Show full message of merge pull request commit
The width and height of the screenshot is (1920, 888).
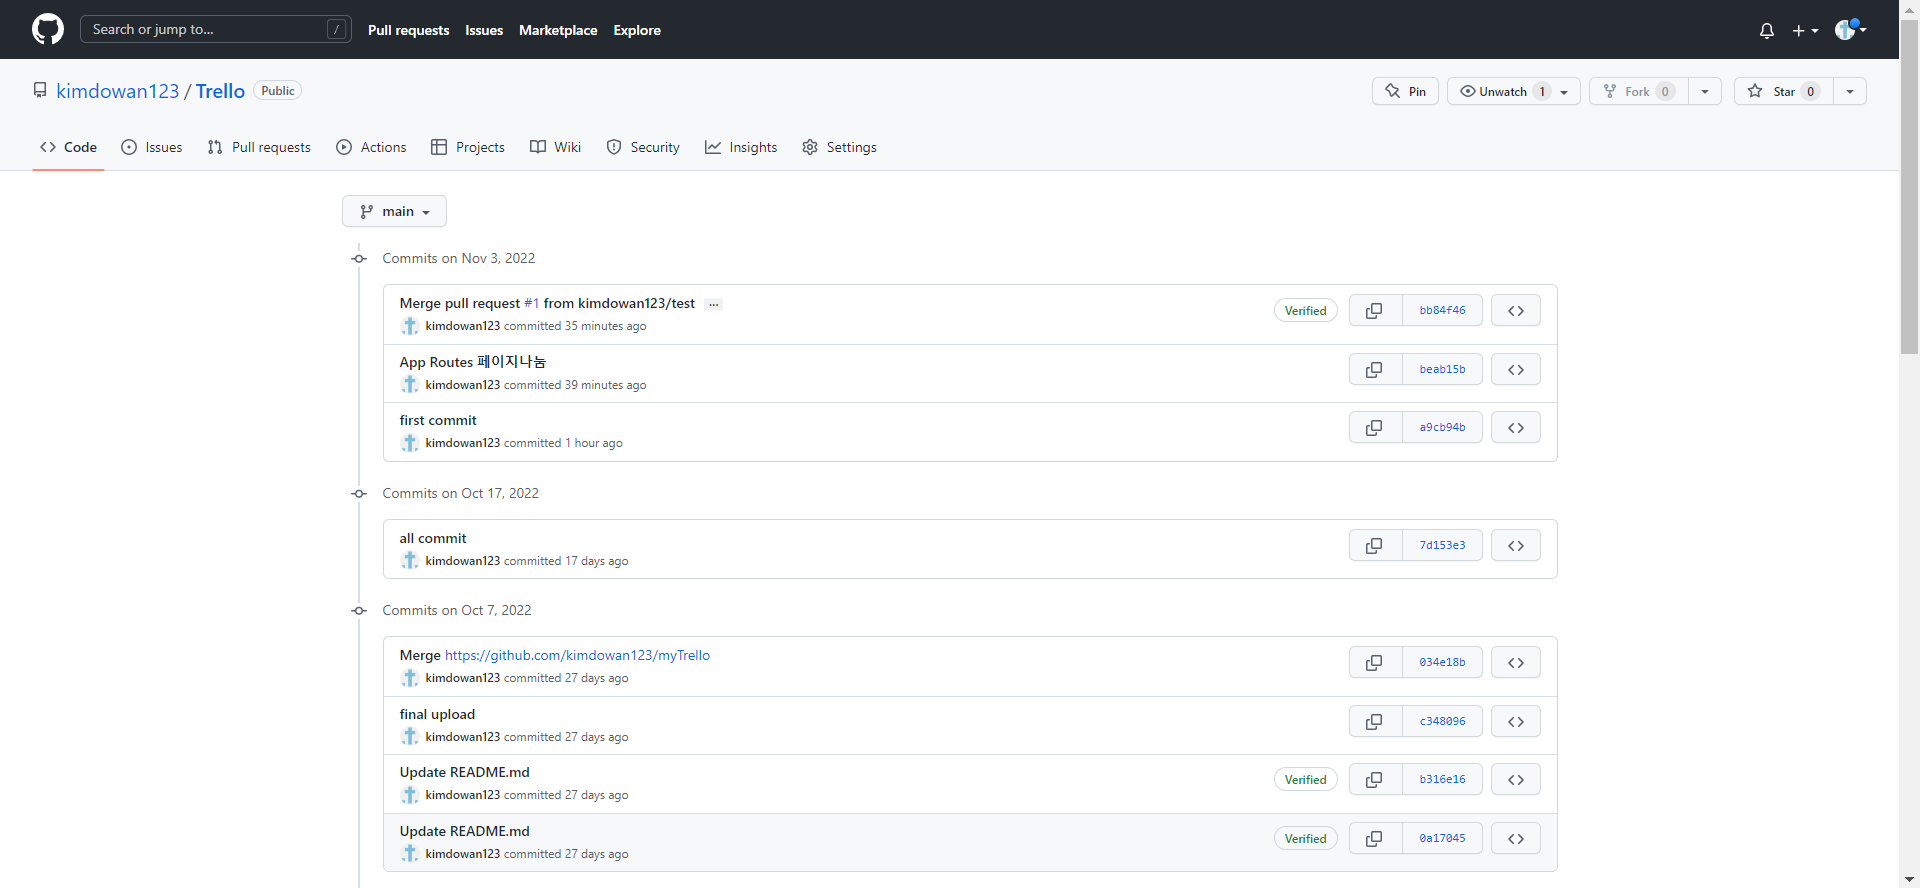(x=713, y=304)
